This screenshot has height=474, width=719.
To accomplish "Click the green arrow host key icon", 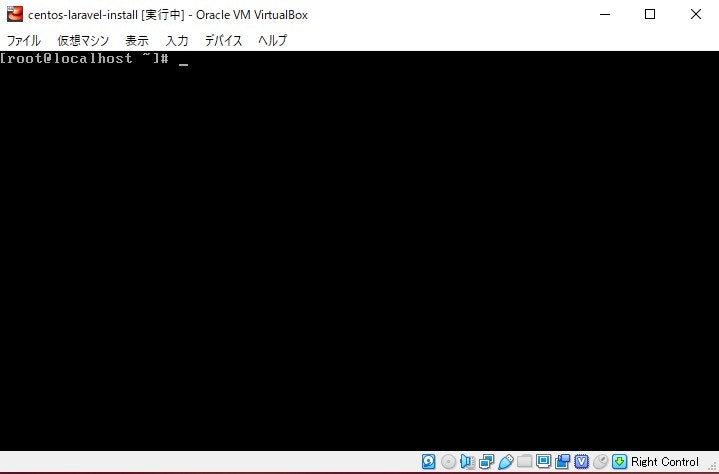I will pyautogui.click(x=619, y=461).
